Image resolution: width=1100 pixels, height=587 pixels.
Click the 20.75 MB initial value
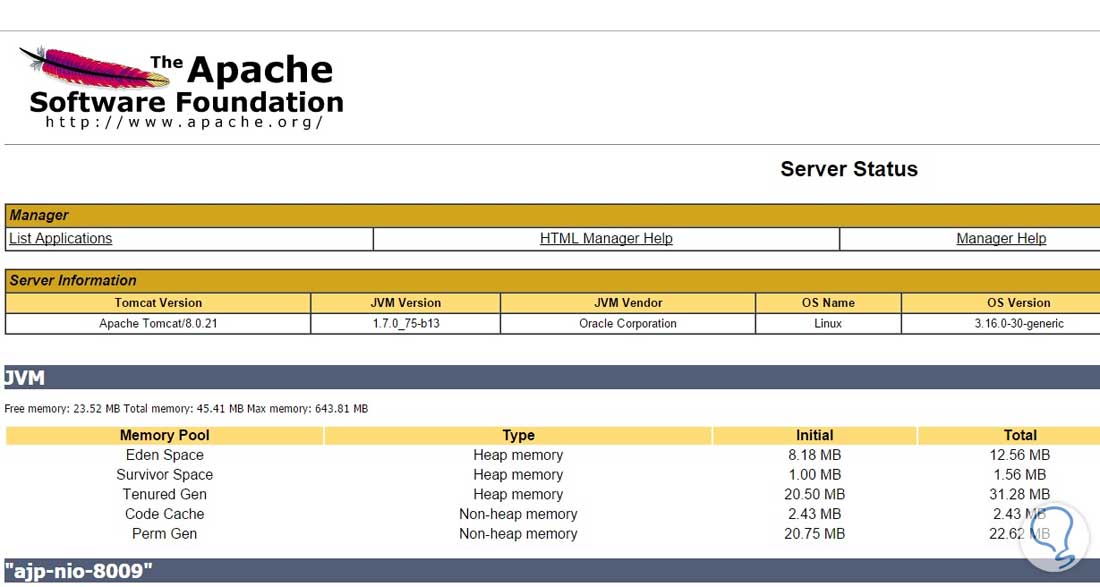click(x=814, y=534)
